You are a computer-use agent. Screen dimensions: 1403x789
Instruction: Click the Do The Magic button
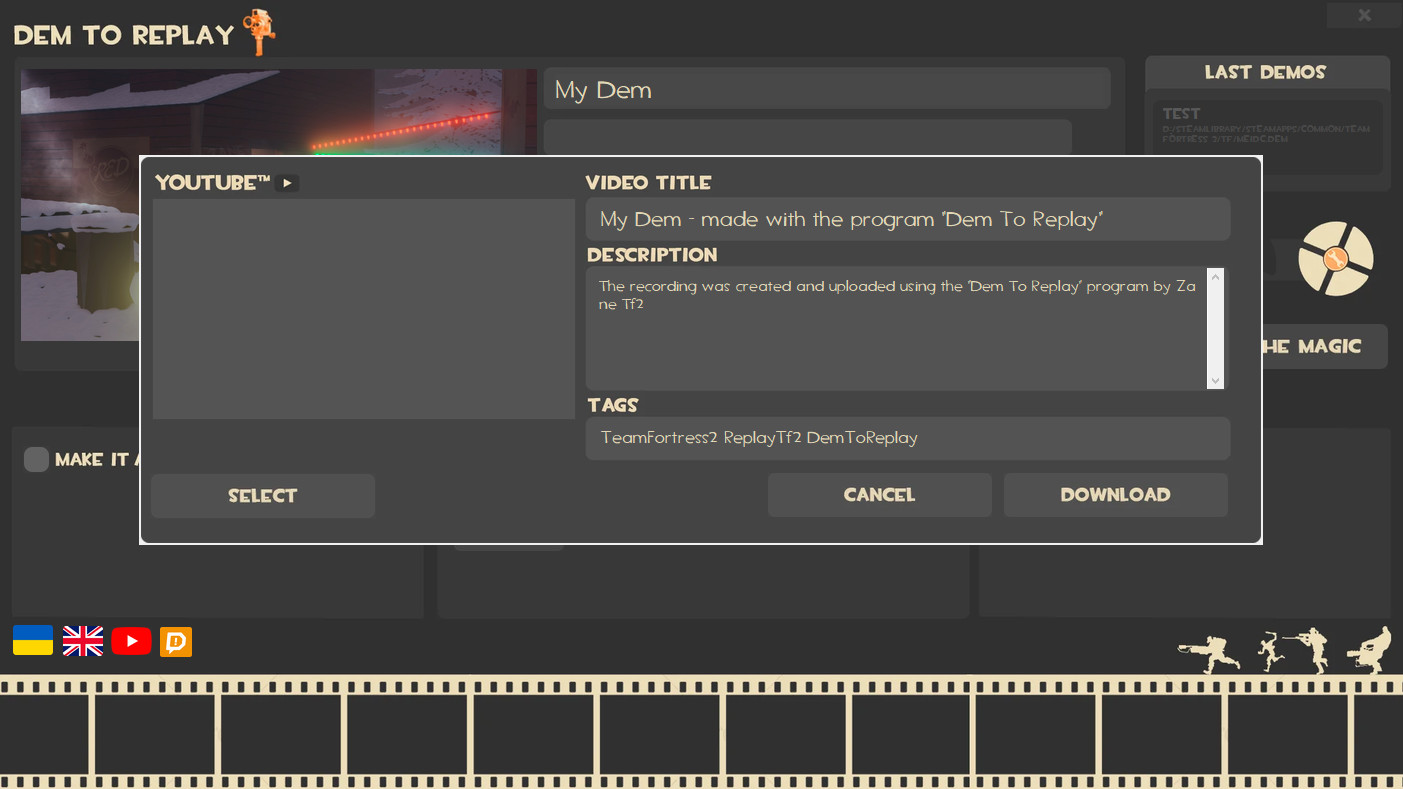[x=1322, y=346]
